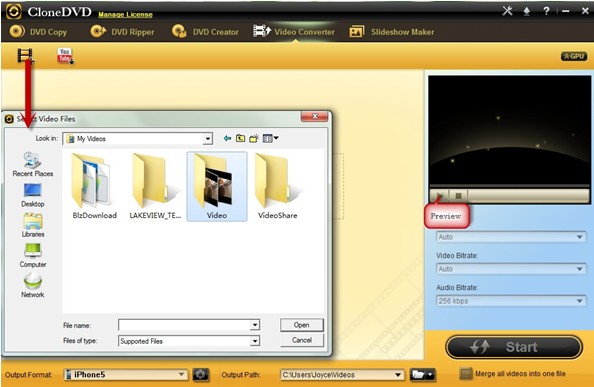Screen dimensions: 594x387
Task: Open output format settings gear
Action: [x=200, y=375]
